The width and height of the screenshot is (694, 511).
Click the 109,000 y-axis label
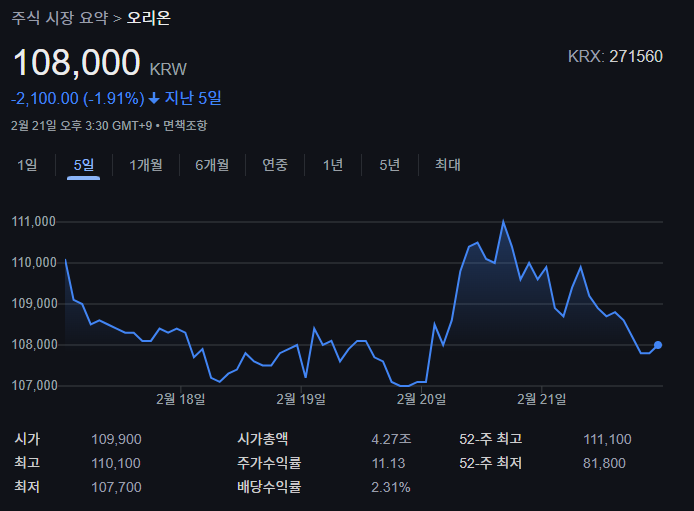34,304
